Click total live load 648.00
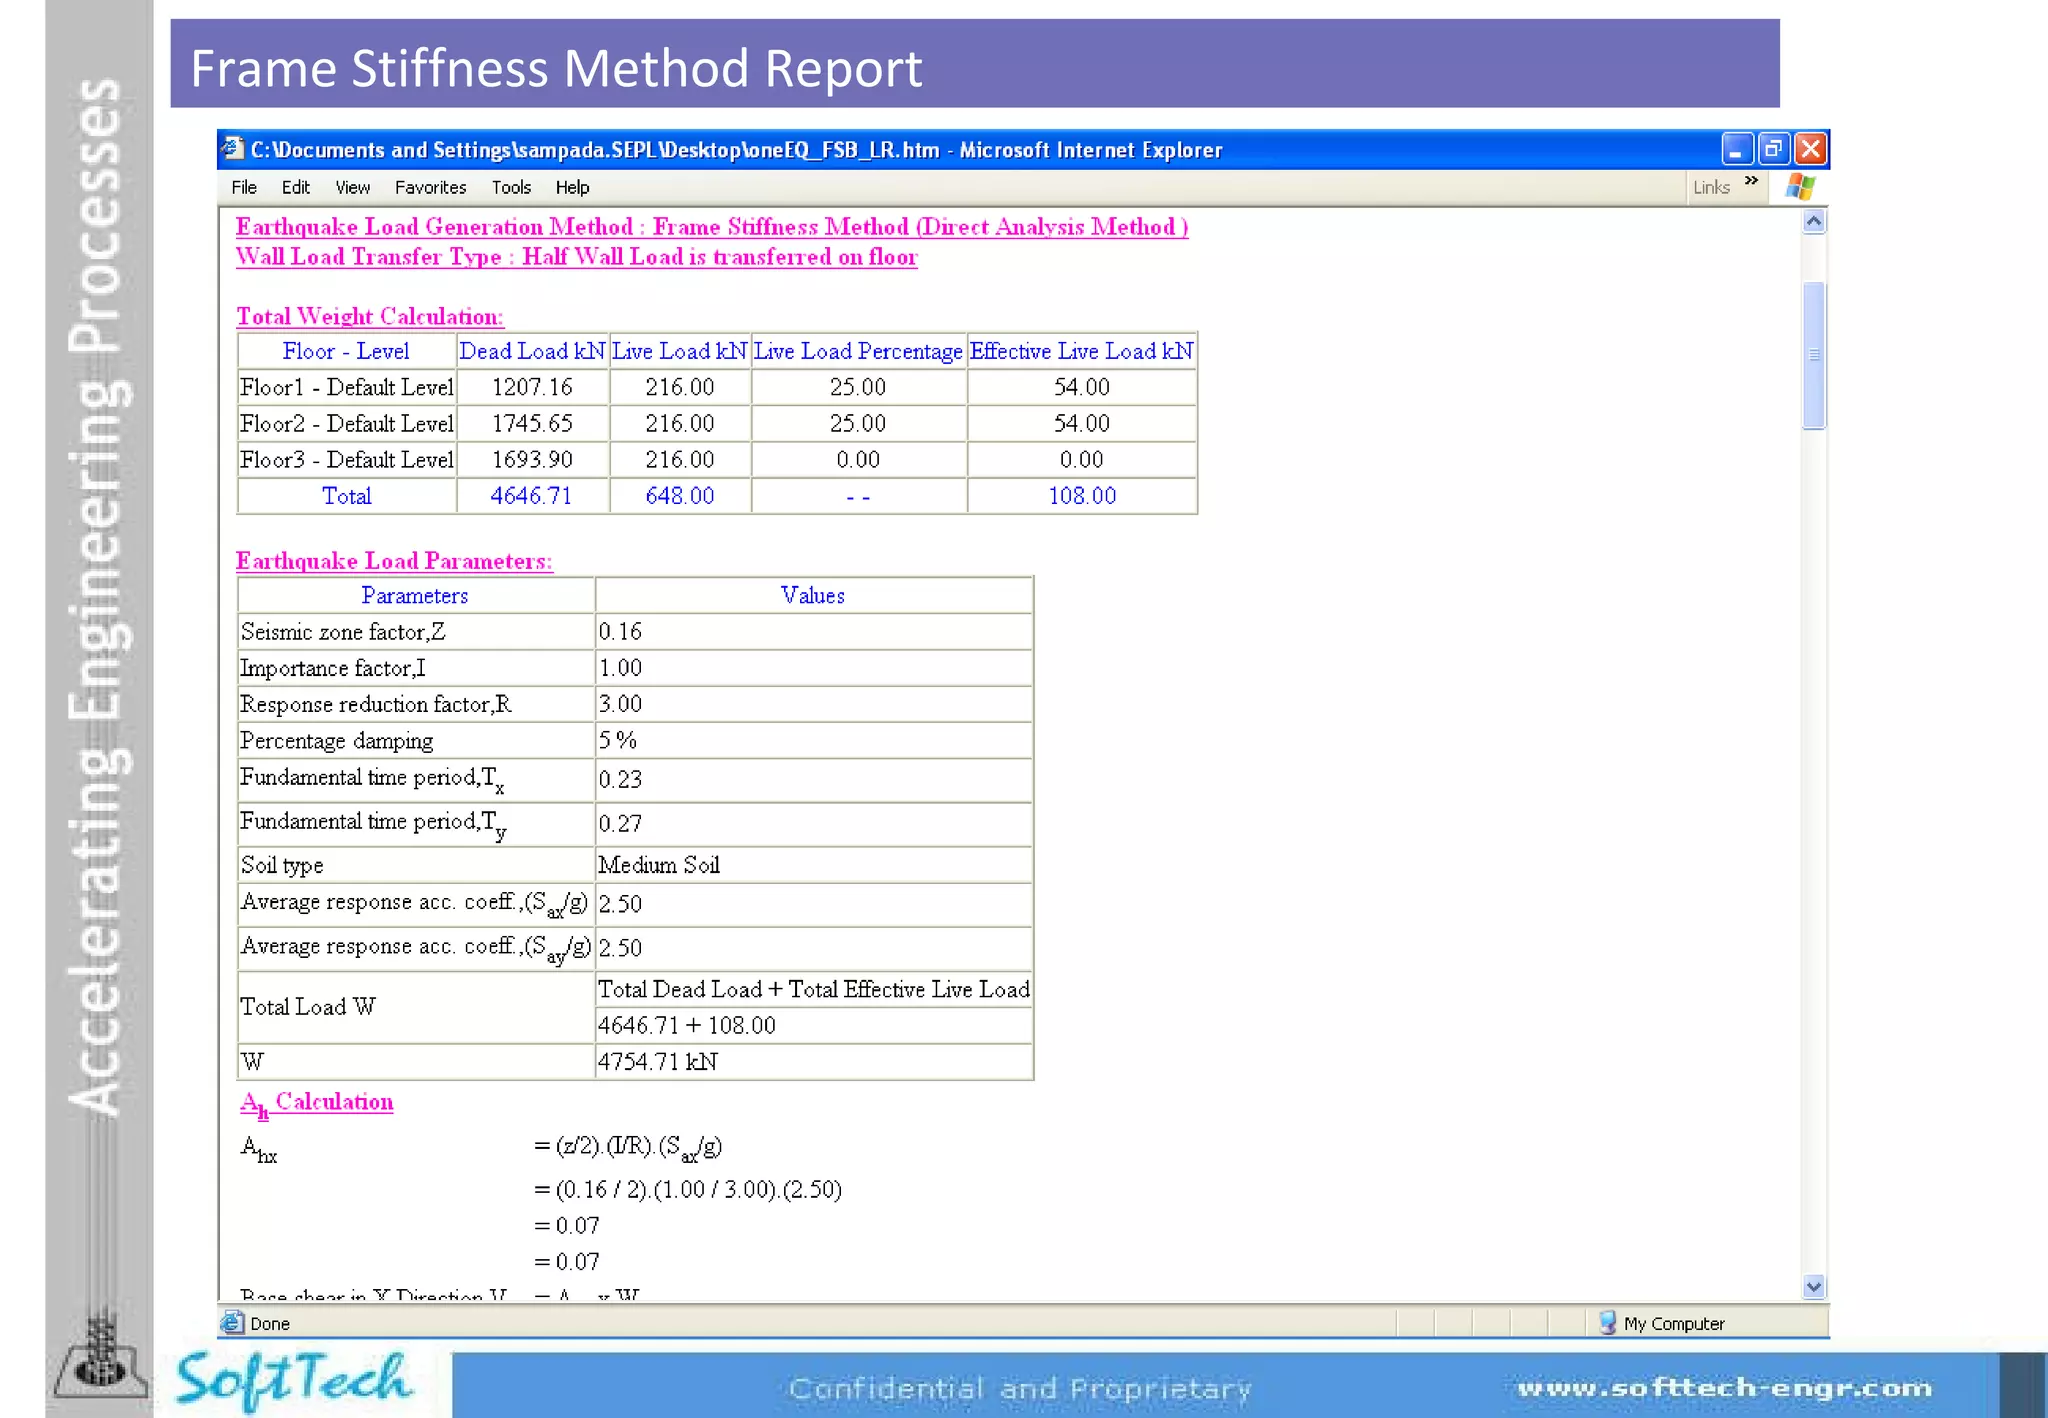Screen dimensions: 2048x1418 coord(680,496)
